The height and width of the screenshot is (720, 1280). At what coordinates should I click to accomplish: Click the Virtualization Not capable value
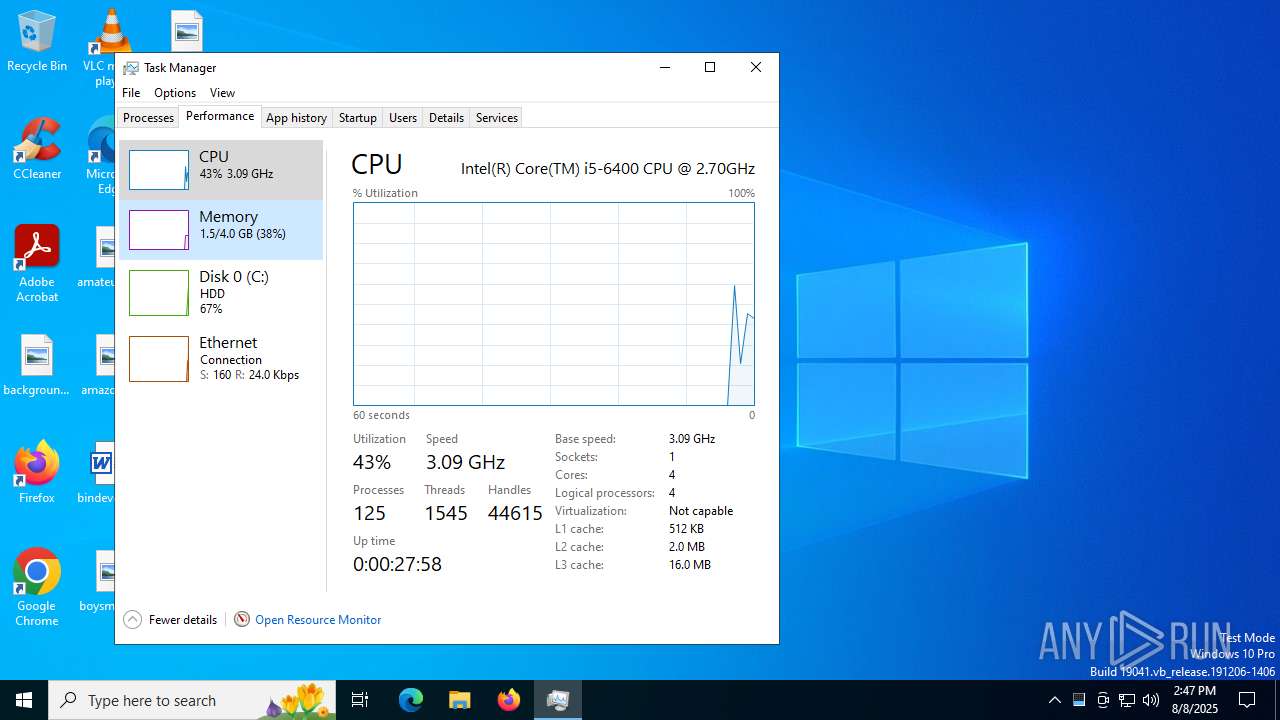(701, 511)
